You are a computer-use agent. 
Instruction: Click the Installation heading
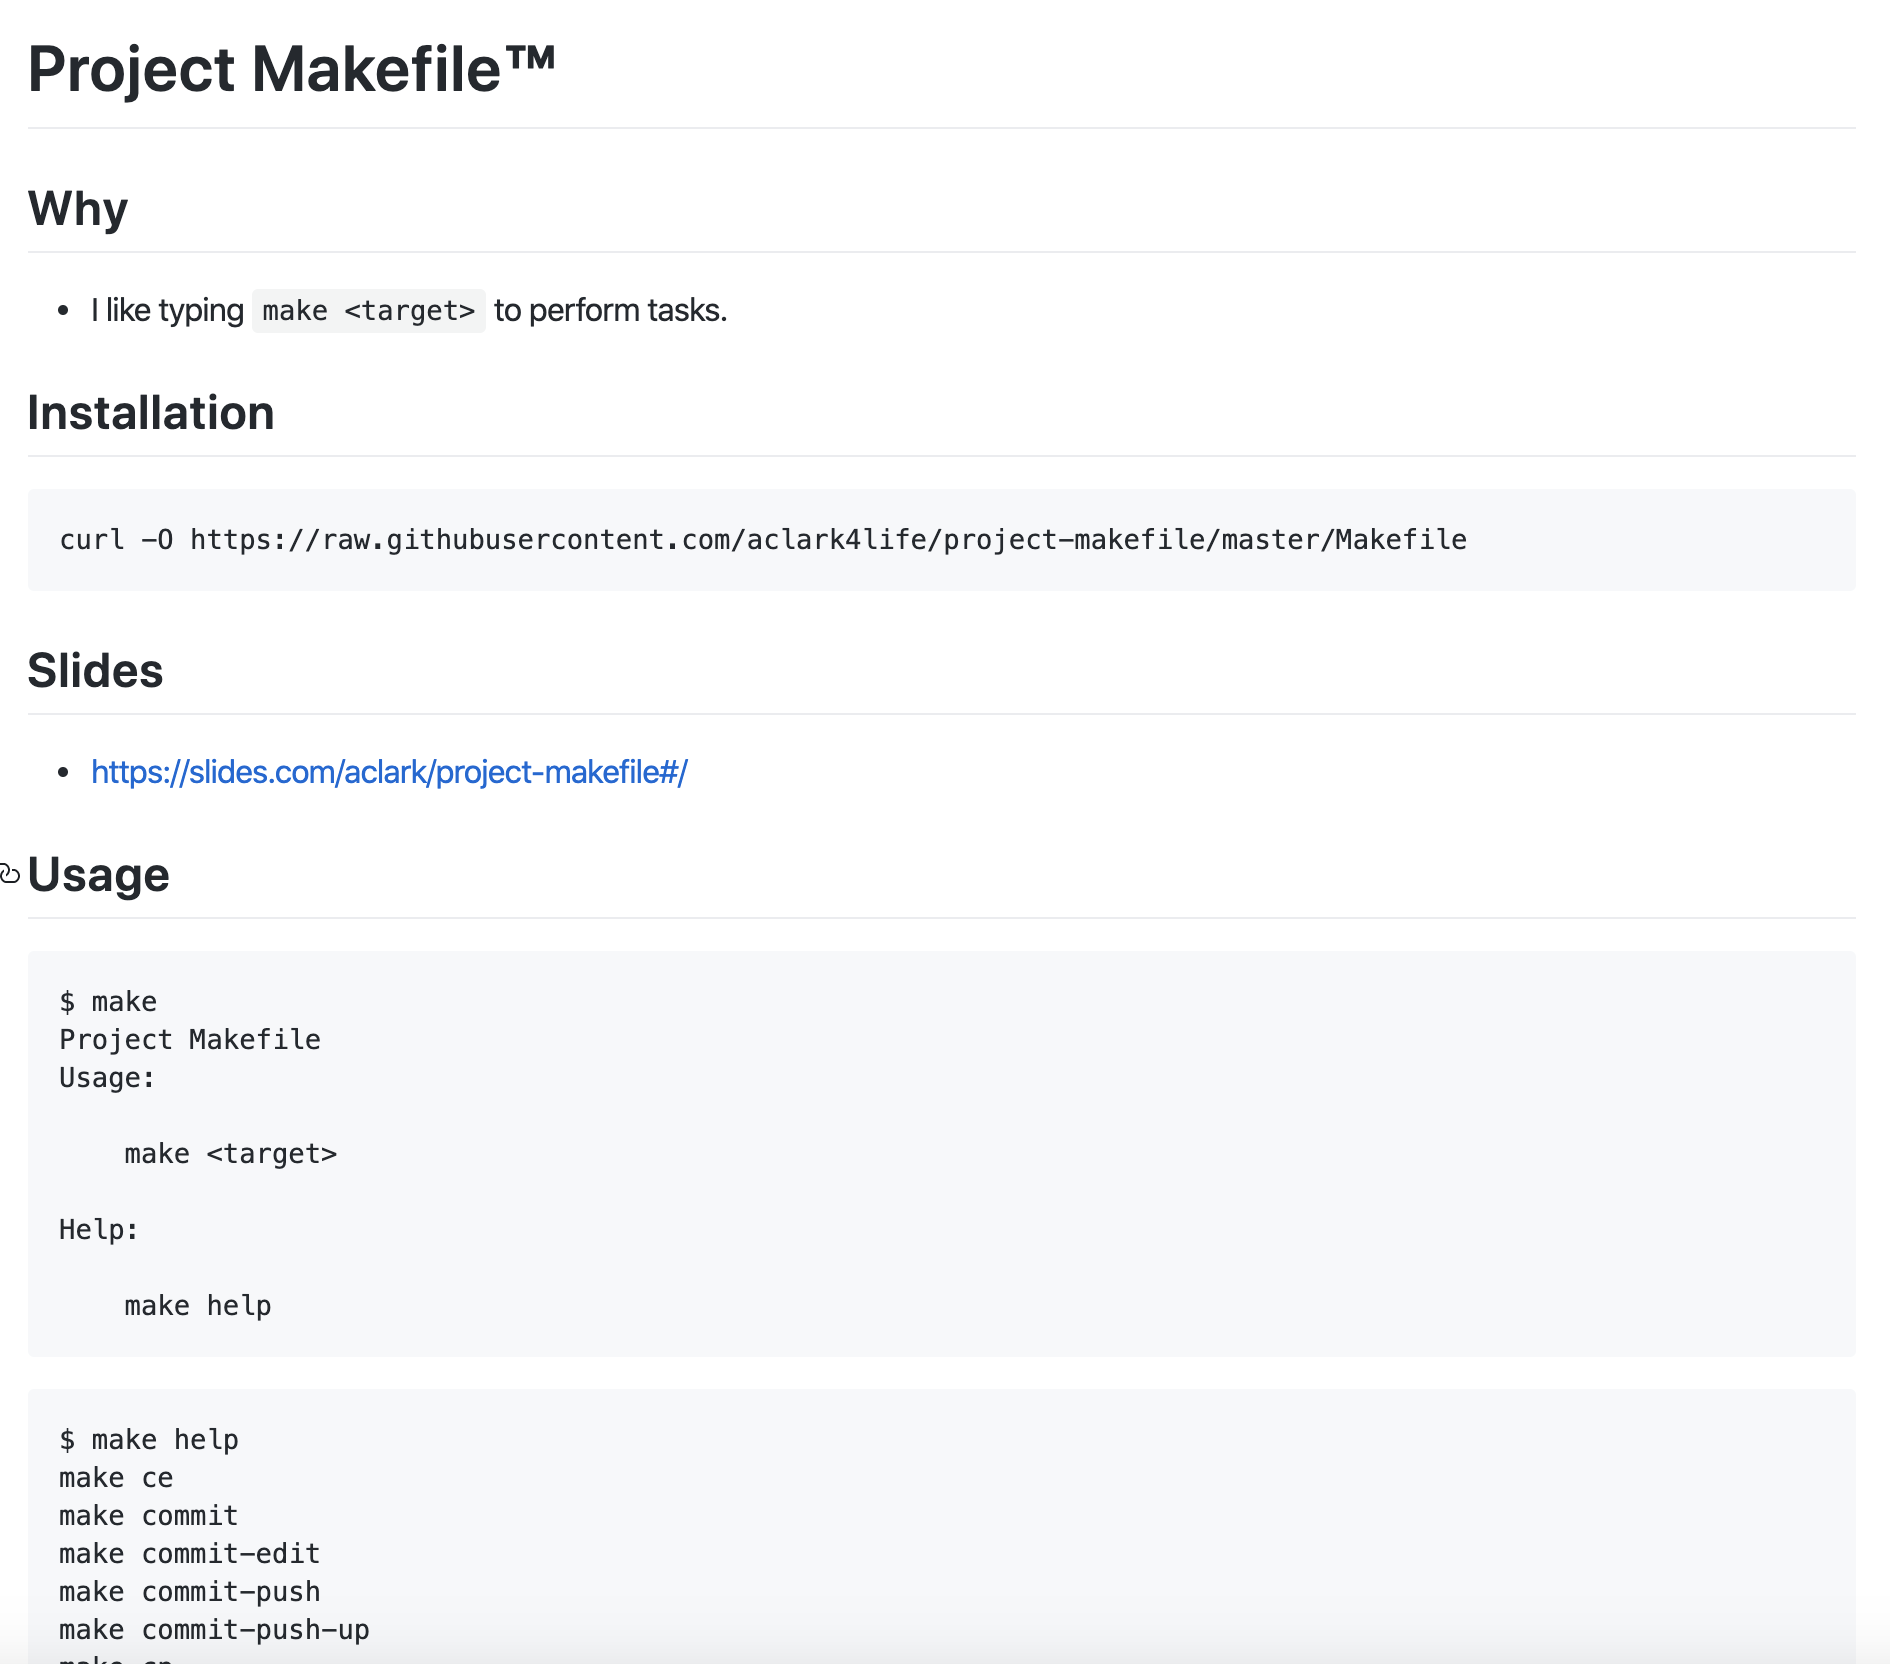point(151,413)
